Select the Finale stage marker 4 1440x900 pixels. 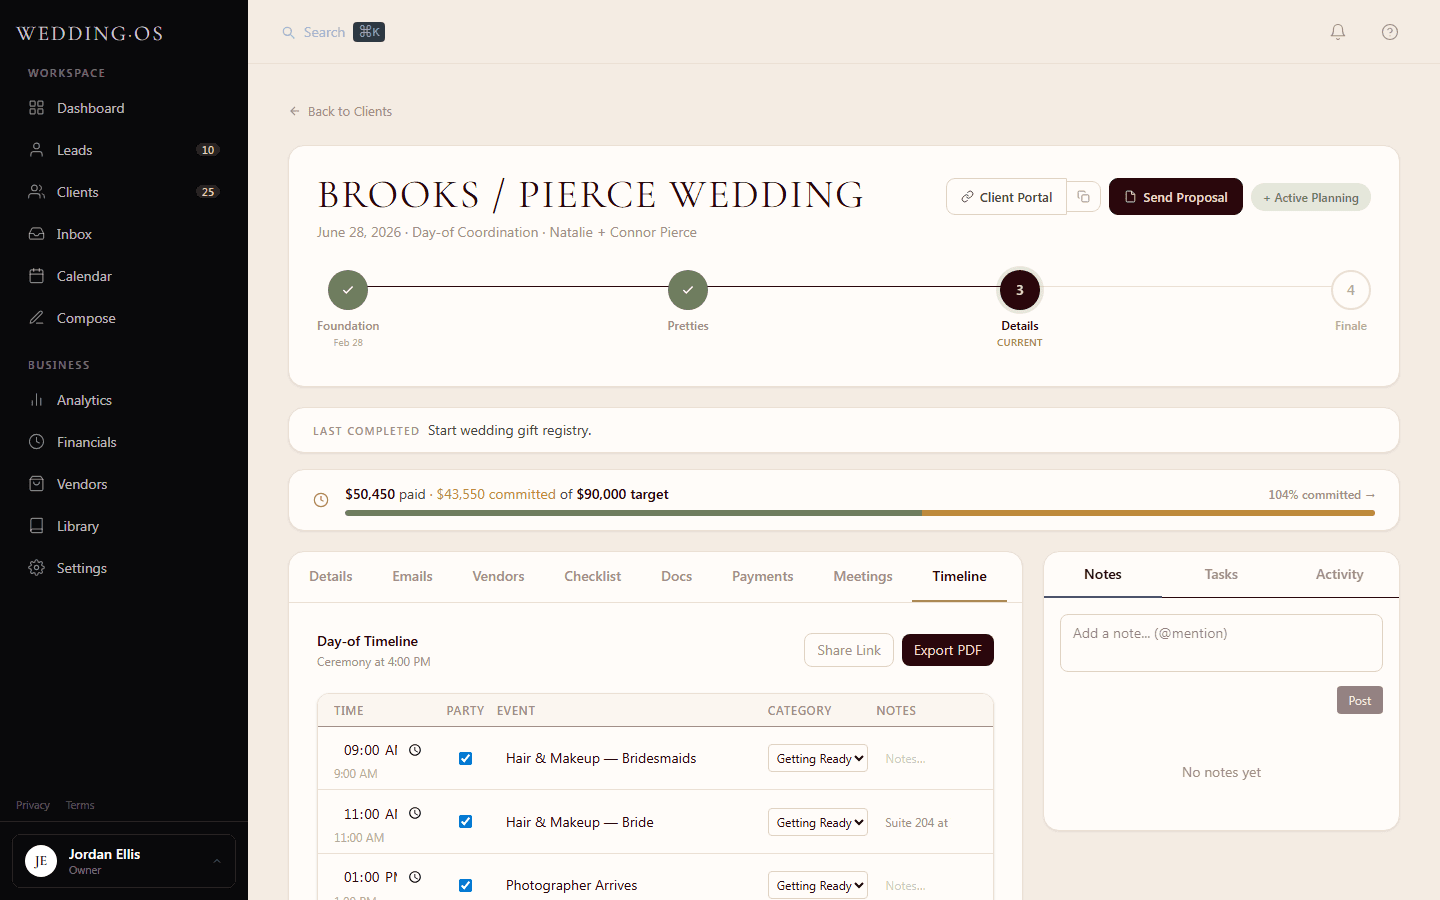1351,290
